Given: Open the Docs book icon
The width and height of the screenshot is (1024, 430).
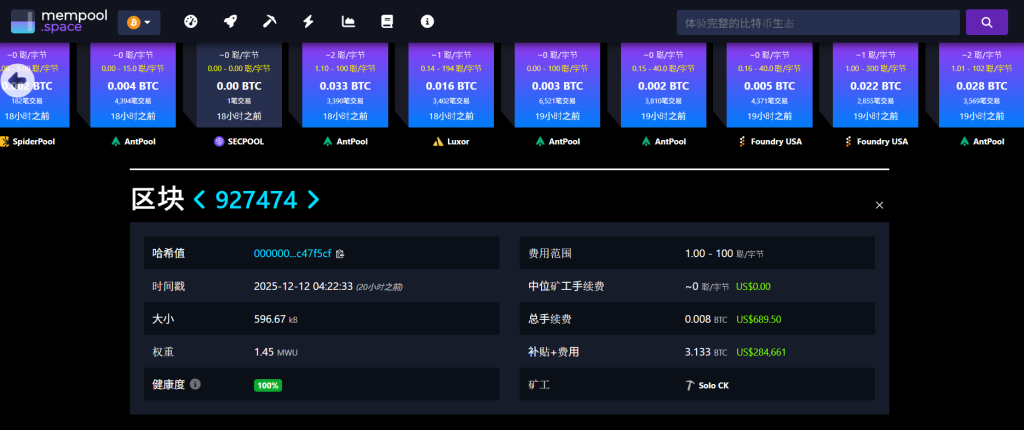Looking at the screenshot, I should tap(387, 21).
